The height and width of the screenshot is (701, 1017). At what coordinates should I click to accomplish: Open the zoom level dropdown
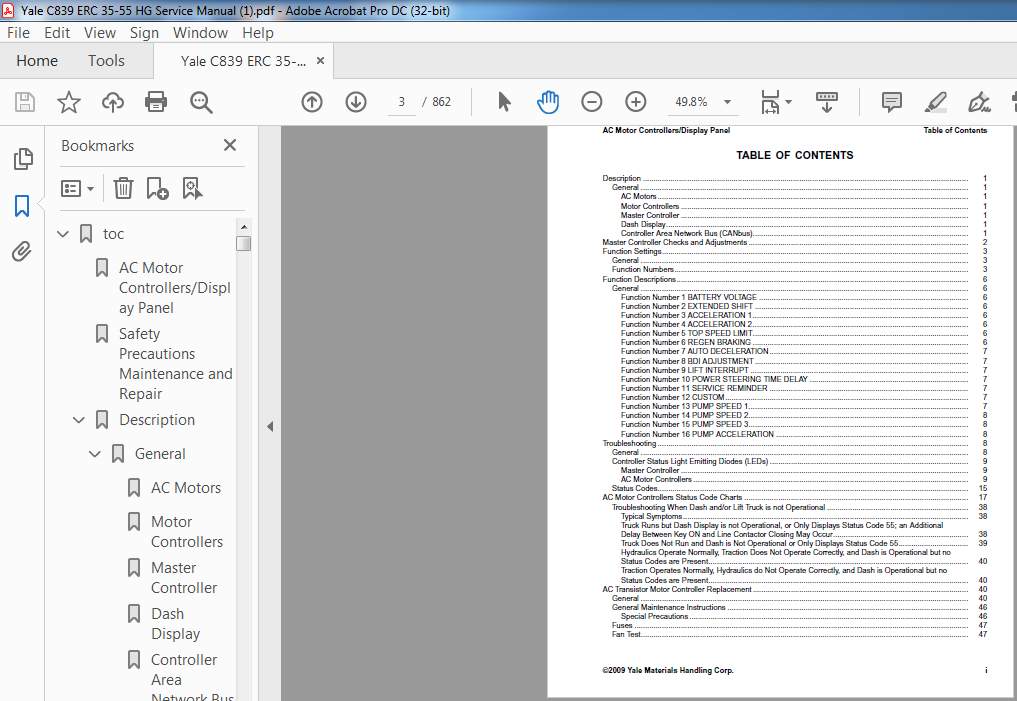click(x=727, y=102)
